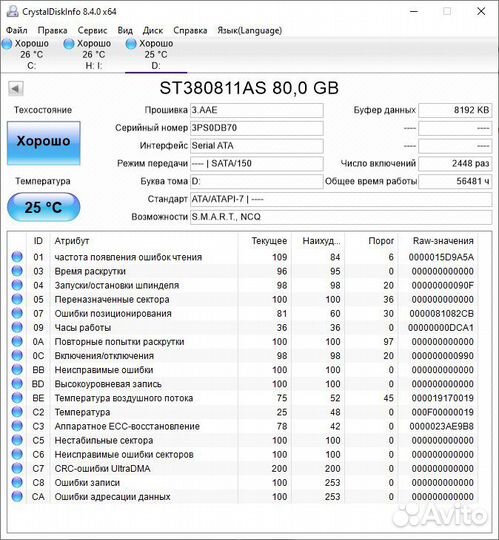Click the Хорошо health status button
The height and width of the screenshot is (540, 499).
[x=44, y=143]
